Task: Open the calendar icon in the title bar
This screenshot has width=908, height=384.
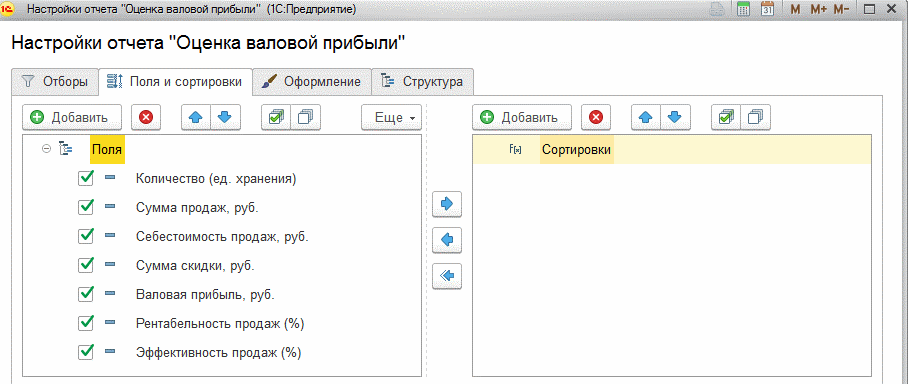Action: (767, 9)
